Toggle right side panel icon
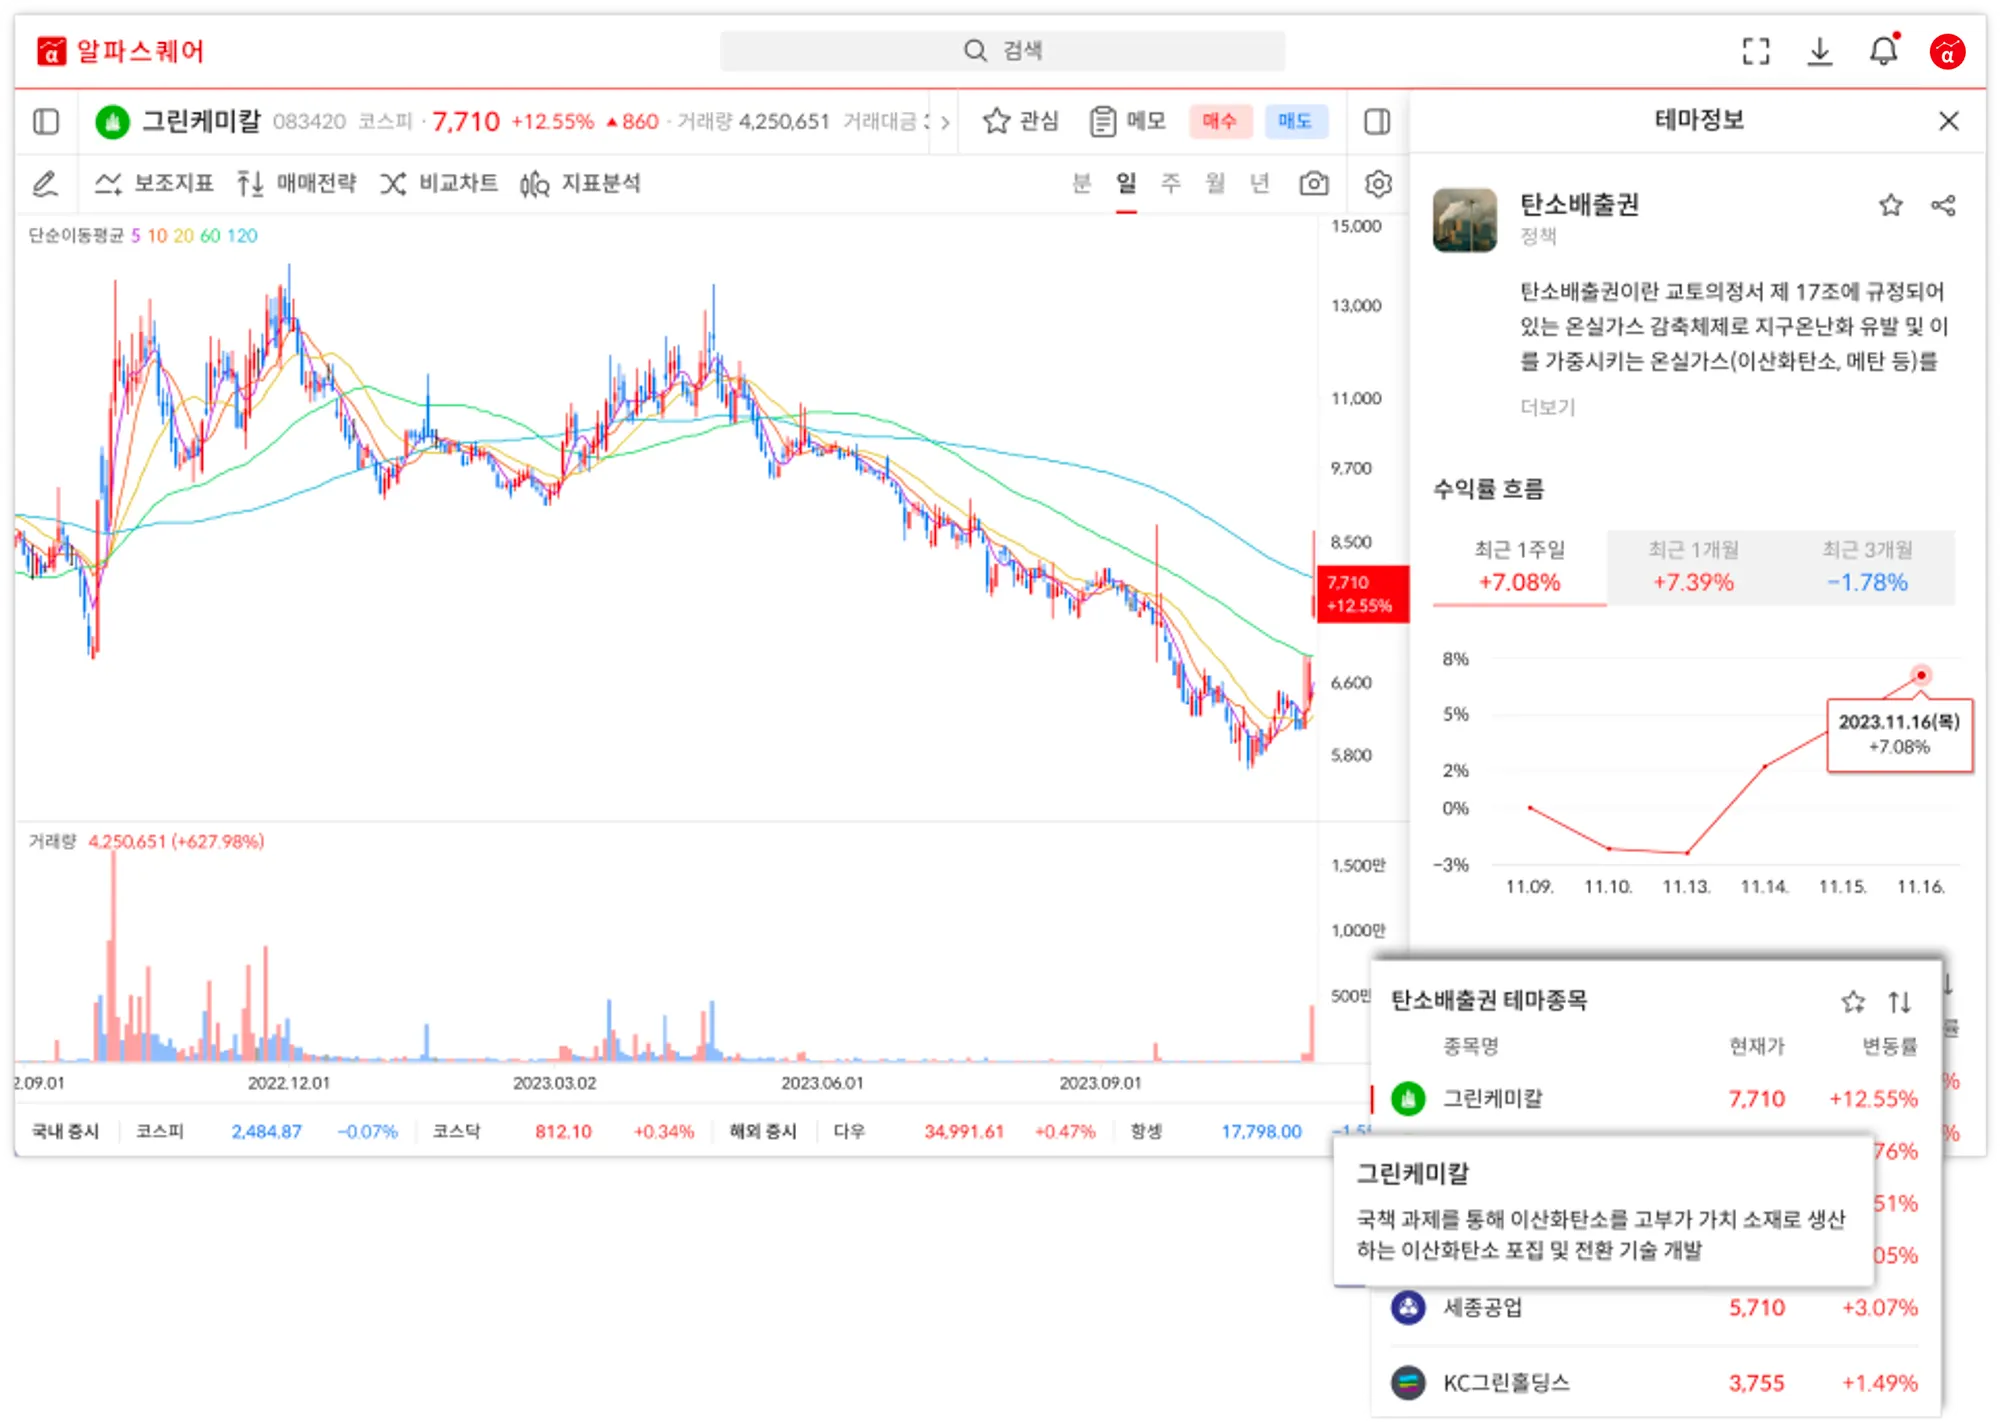This screenshot has width=2000, height=1422. 1377,122
